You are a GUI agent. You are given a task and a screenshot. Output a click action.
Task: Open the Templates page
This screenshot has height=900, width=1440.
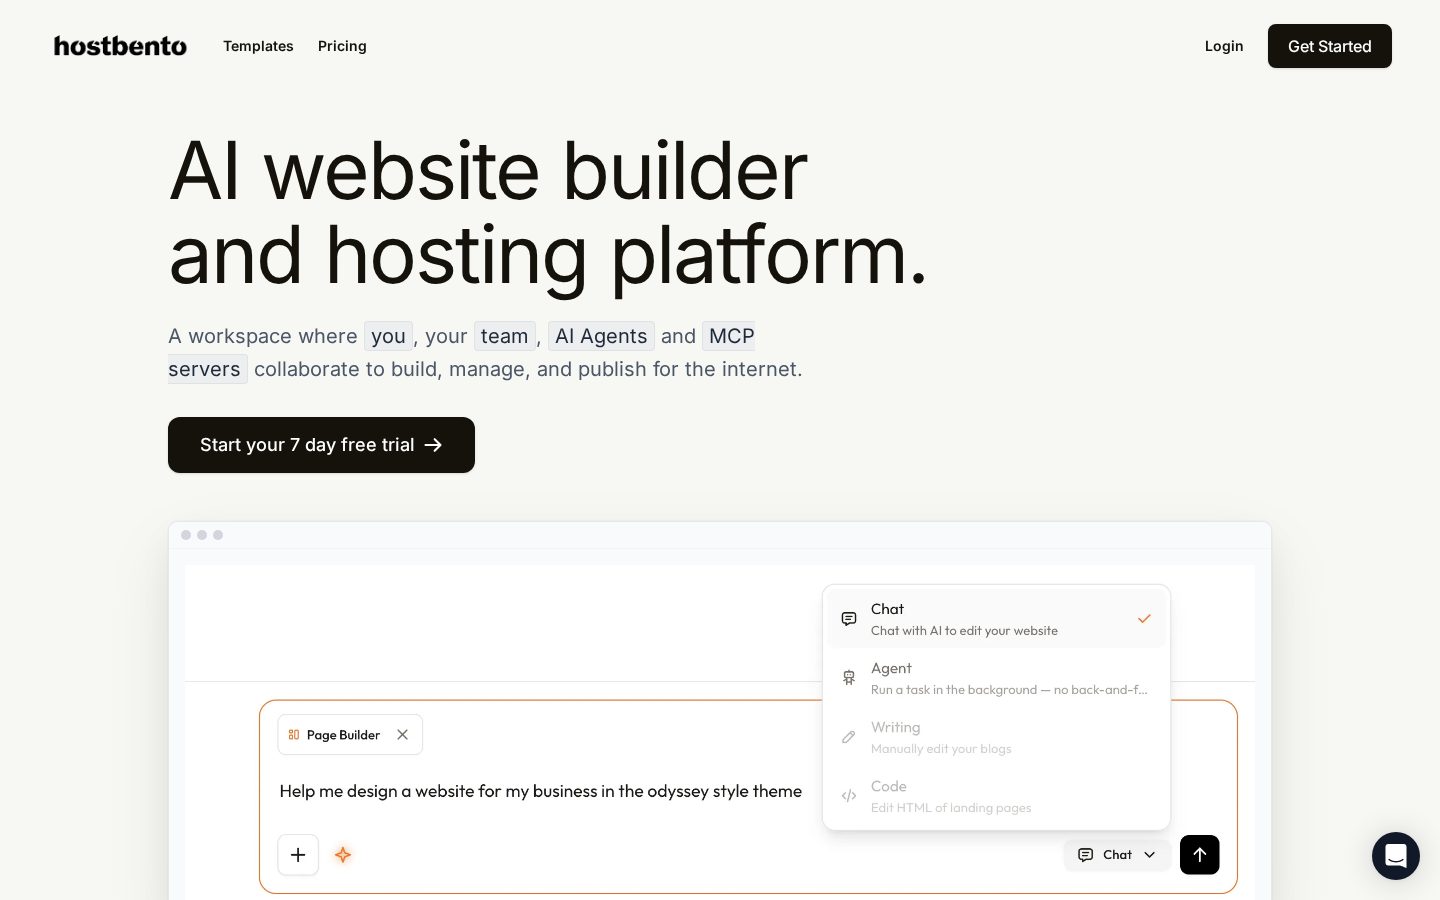coord(258,46)
